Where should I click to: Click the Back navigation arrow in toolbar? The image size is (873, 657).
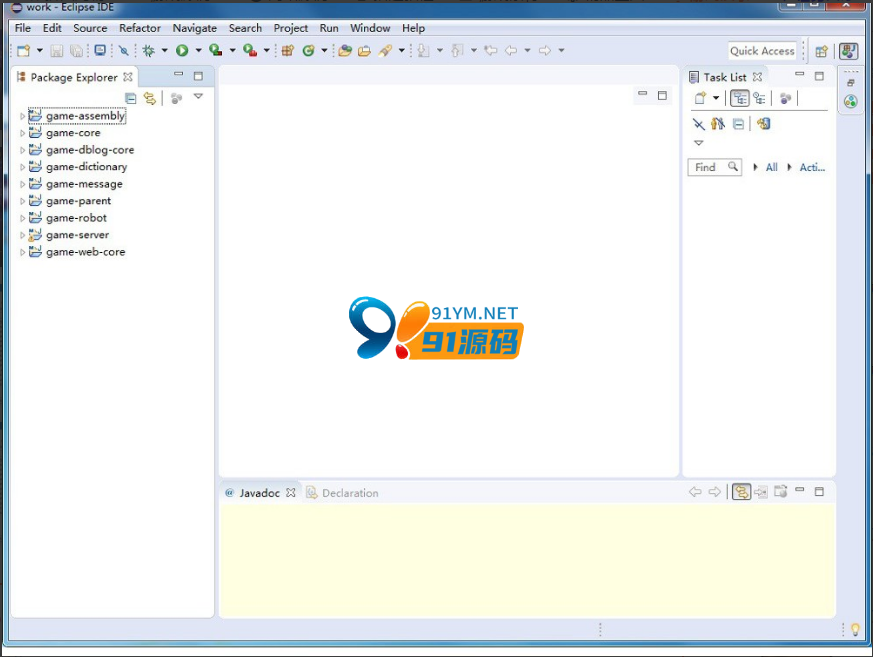point(511,51)
